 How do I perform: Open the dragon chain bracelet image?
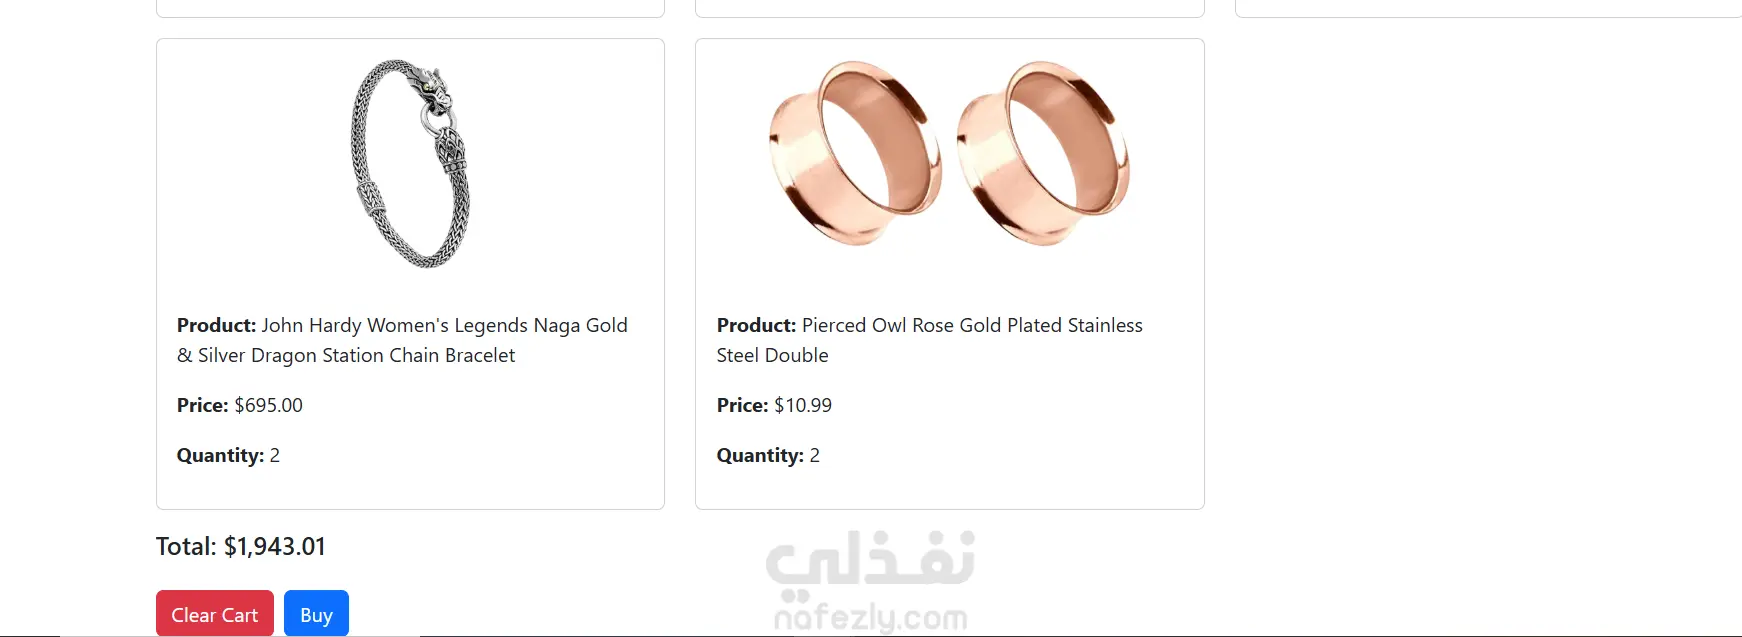pyautogui.click(x=410, y=163)
